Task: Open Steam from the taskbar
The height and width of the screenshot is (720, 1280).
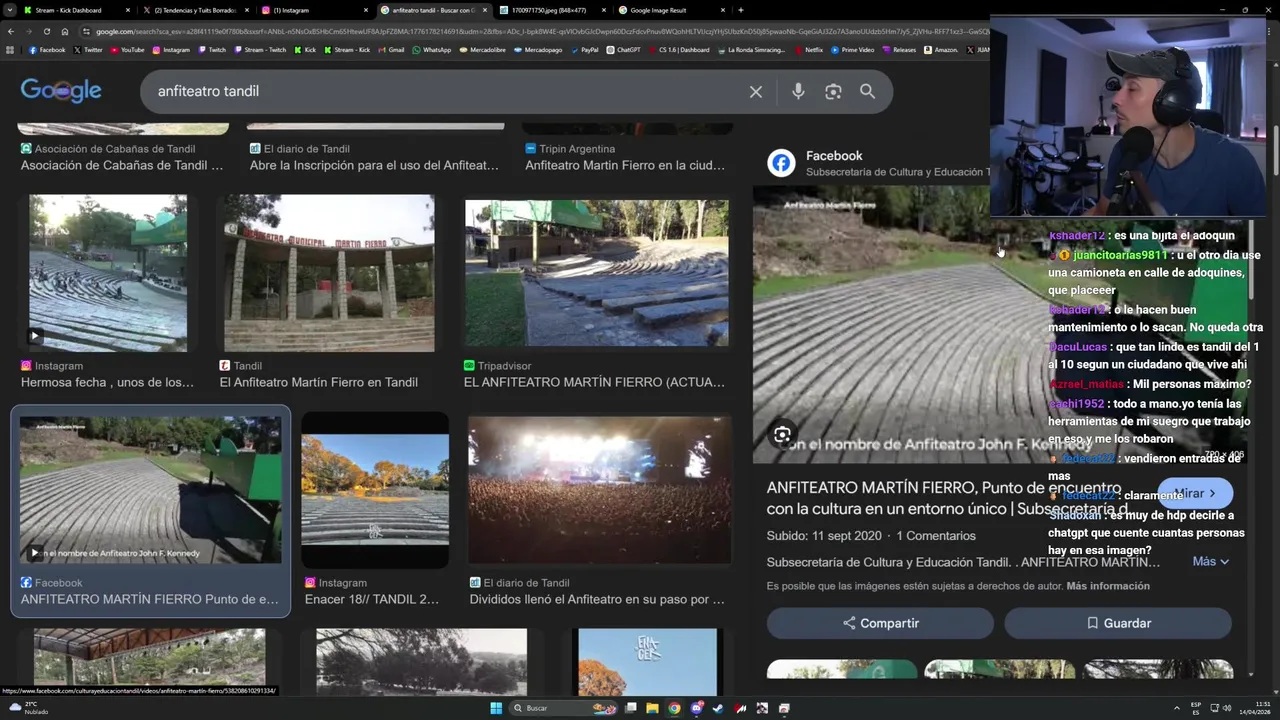Action: tap(718, 708)
